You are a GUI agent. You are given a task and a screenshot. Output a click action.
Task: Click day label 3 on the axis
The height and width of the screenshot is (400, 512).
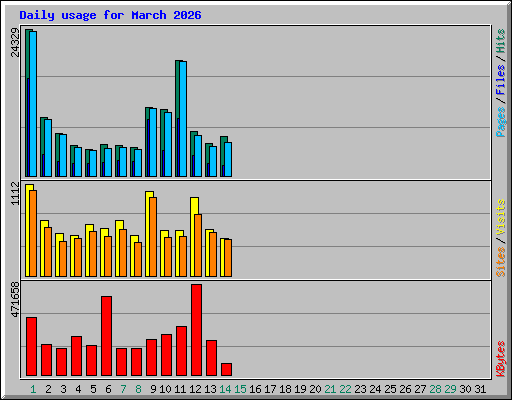point(63,389)
